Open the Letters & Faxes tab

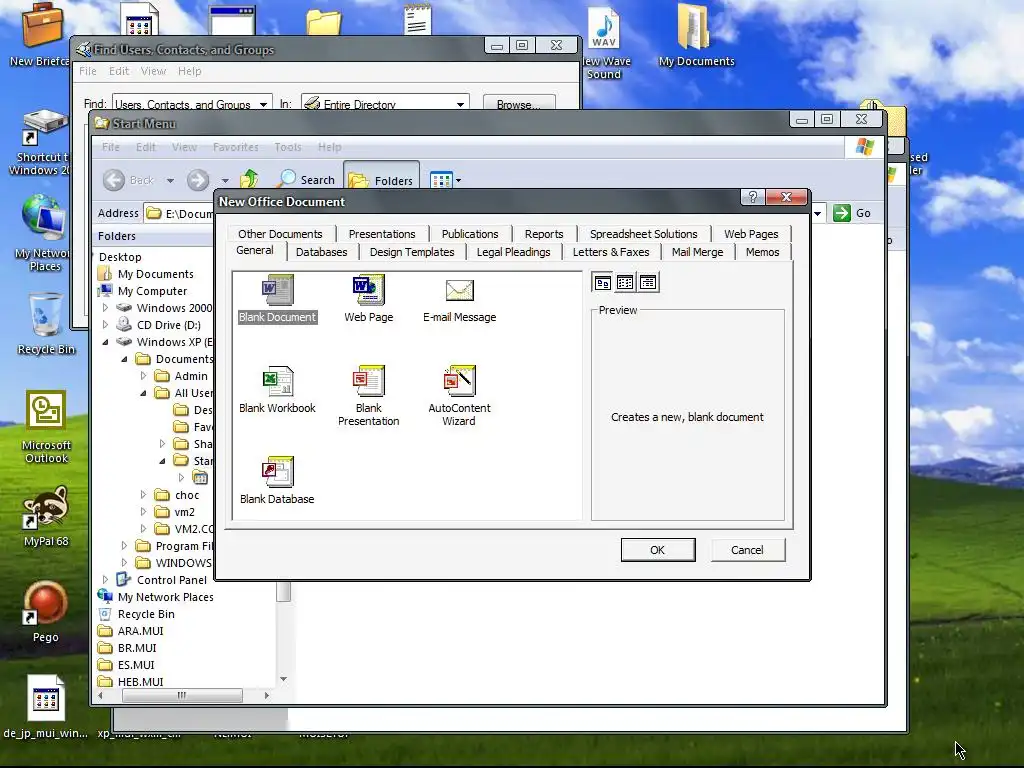coord(611,252)
